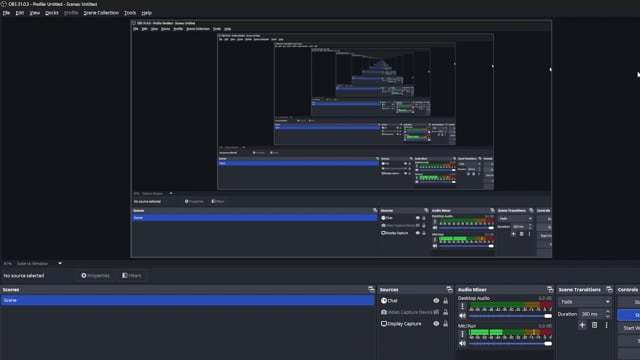Float the Scene Transitions dock icon
The width and height of the screenshot is (640, 360).
(609, 289)
